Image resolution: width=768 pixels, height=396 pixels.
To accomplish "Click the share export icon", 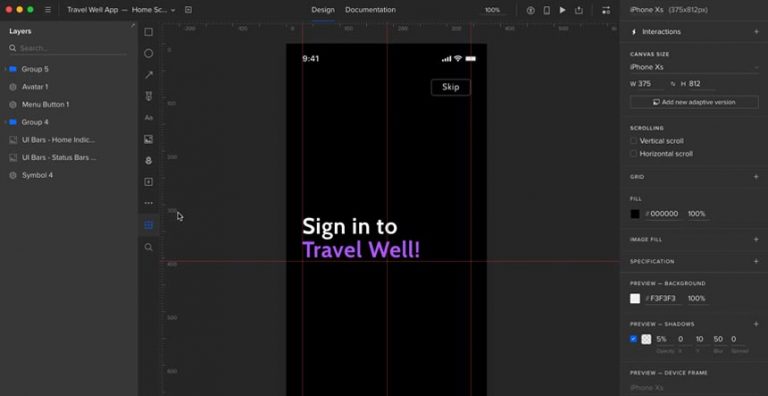I will [x=579, y=10].
